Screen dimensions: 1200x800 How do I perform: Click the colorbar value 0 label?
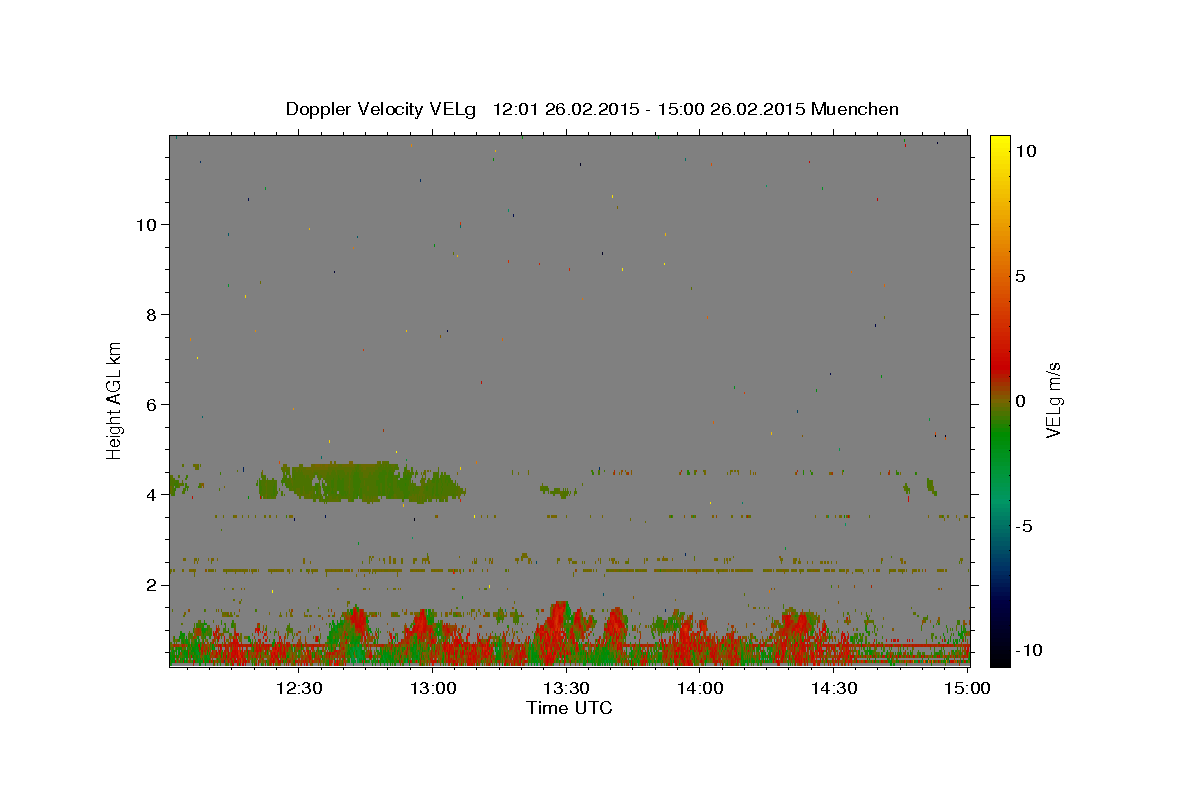pyautogui.click(x=1020, y=401)
